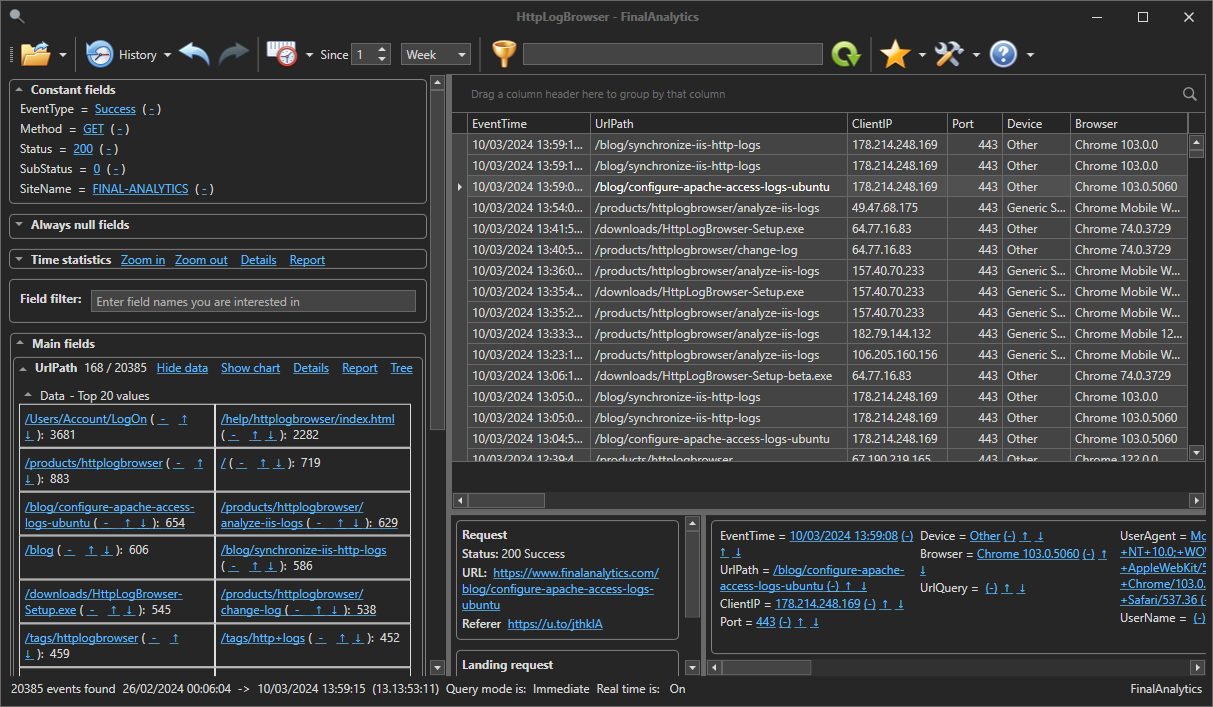
Task: Sort by the EventTime column header
Action: [527, 124]
